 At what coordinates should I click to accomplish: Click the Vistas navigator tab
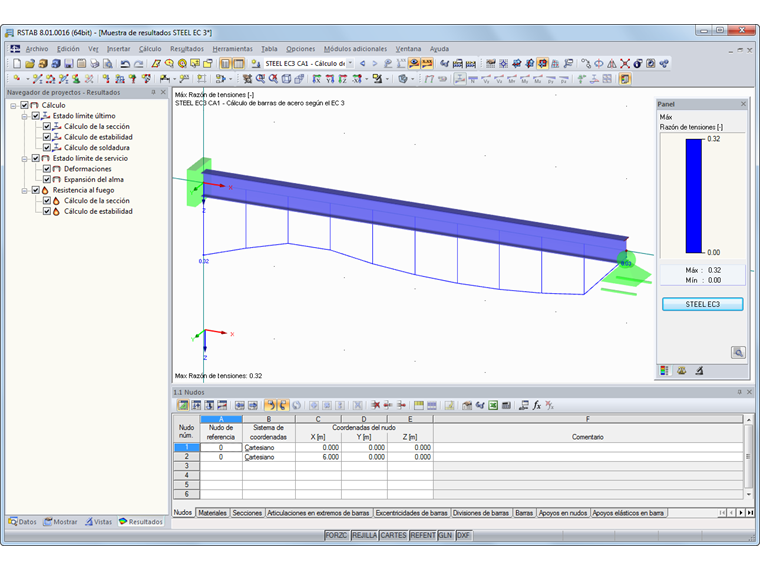pyautogui.click(x=98, y=522)
